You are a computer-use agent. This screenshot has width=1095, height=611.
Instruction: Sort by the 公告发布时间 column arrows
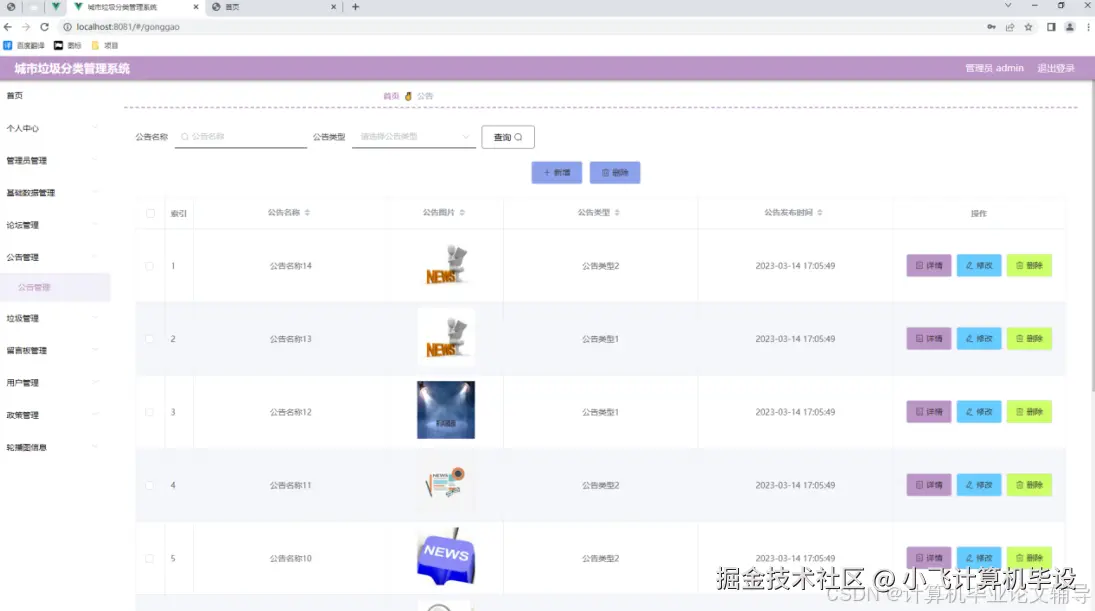click(x=820, y=212)
